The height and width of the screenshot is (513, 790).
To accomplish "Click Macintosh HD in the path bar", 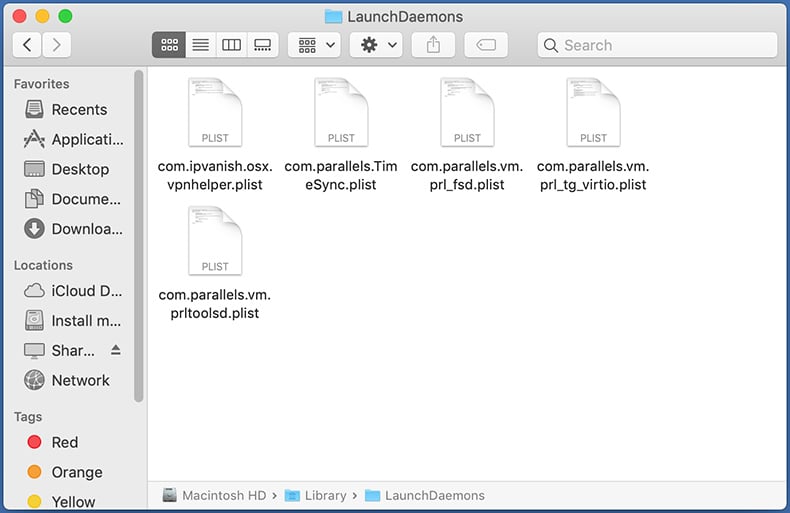I will pyautogui.click(x=215, y=495).
